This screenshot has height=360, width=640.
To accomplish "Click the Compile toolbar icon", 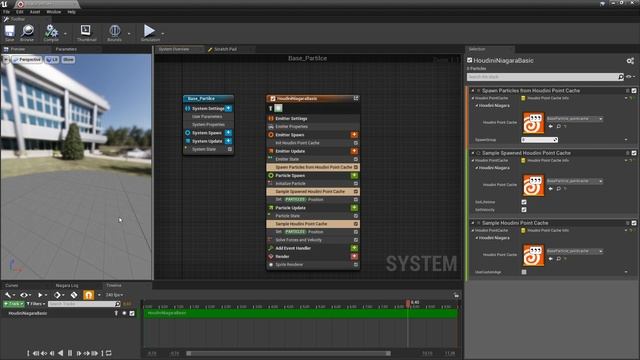I will [x=51, y=31].
